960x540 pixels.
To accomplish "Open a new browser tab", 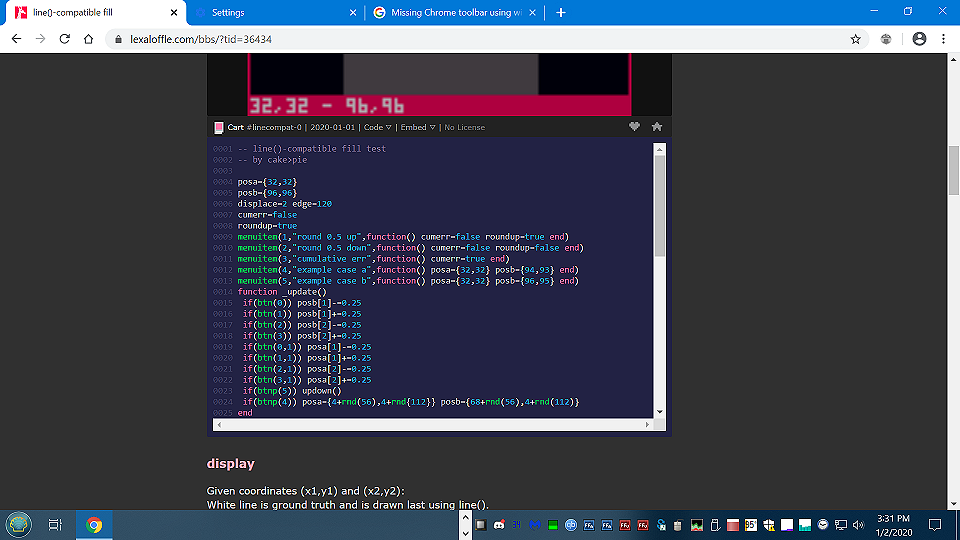I will (x=561, y=12).
